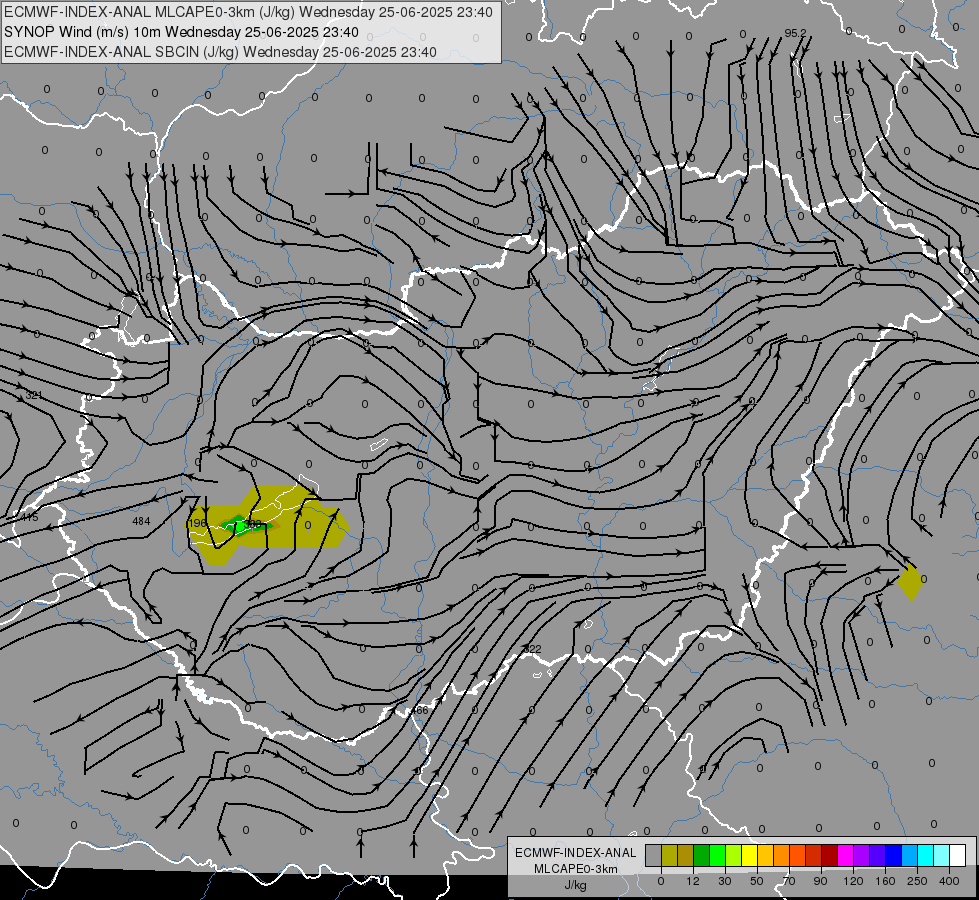
Task: Click the 415 value on the map
Action: [x=29, y=517]
